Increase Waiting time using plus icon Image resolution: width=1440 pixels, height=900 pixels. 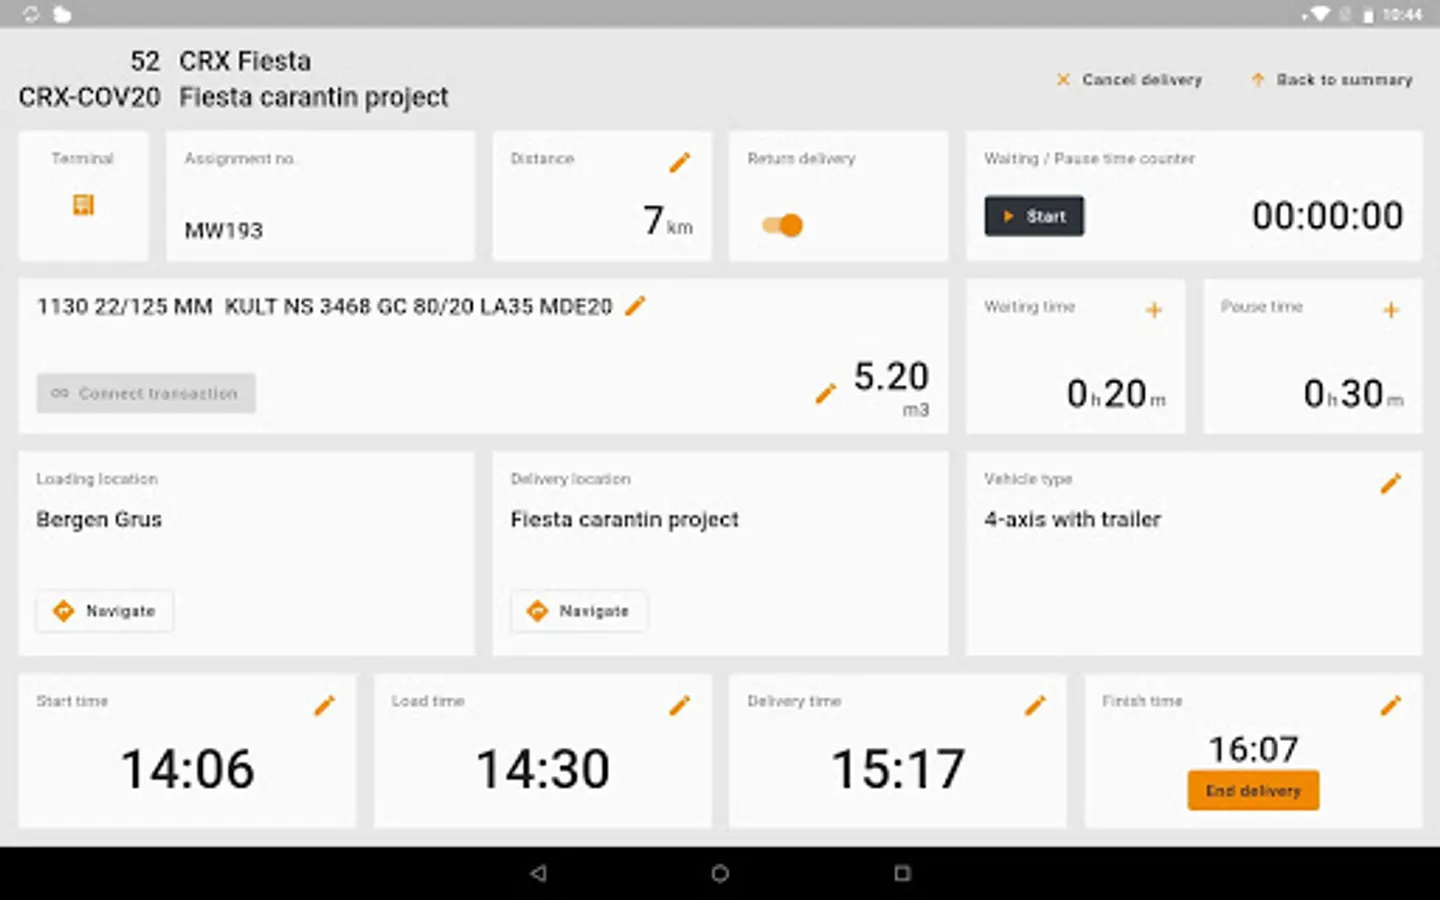point(1154,310)
